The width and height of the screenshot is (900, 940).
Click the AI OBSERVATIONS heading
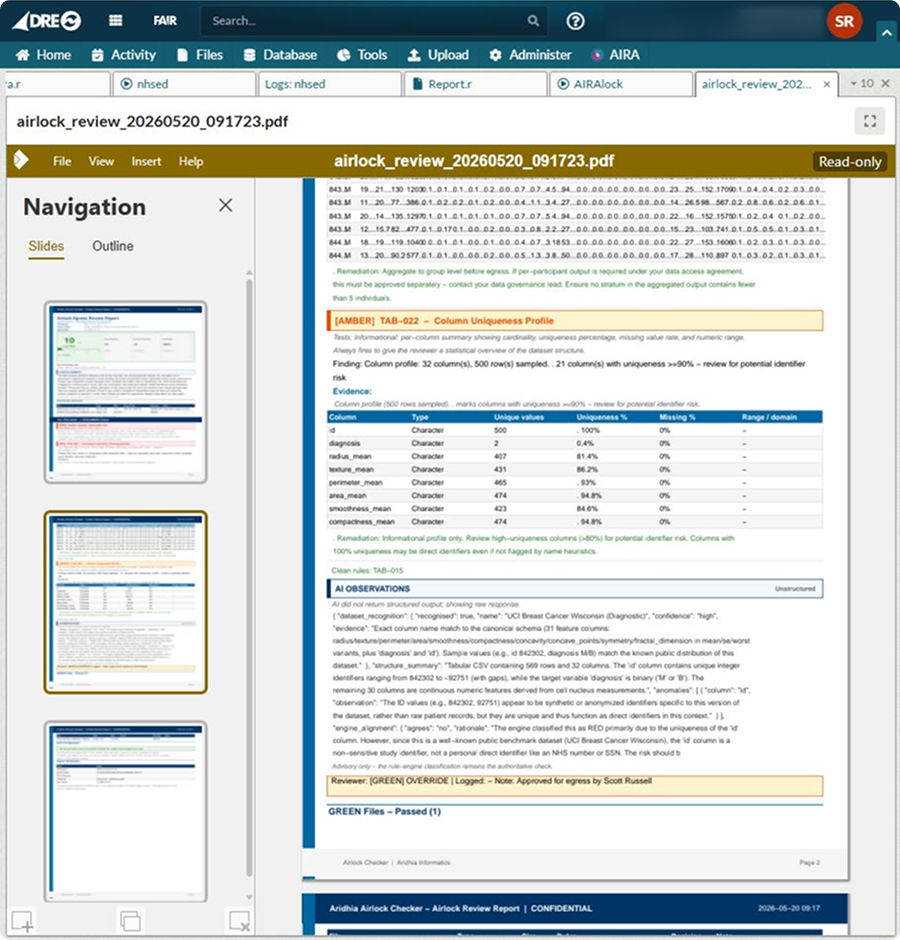575,589
